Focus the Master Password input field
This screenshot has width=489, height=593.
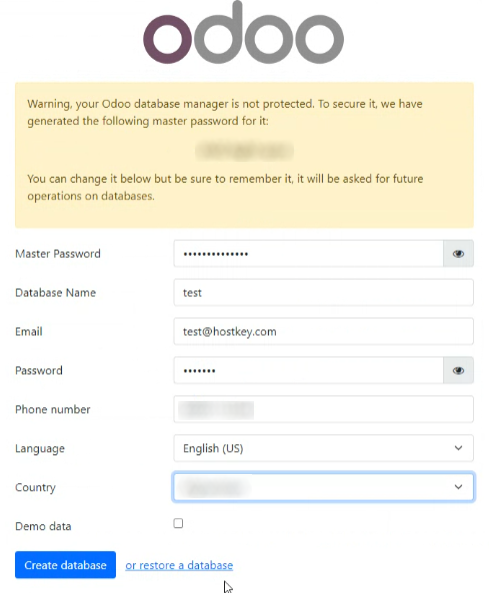[308, 253]
